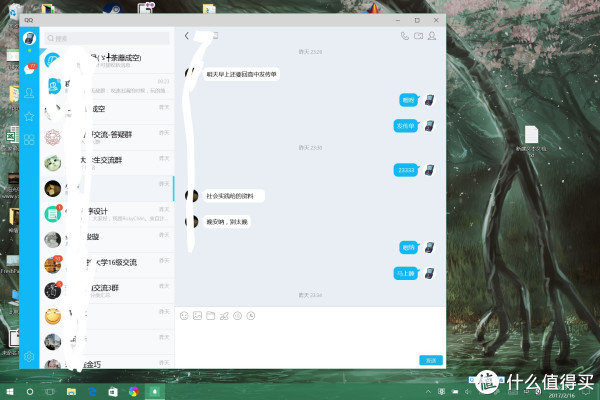This screenshot has width=600, height=400.
Task: Insert a picture using the image icon
Action: pos(197,316)
